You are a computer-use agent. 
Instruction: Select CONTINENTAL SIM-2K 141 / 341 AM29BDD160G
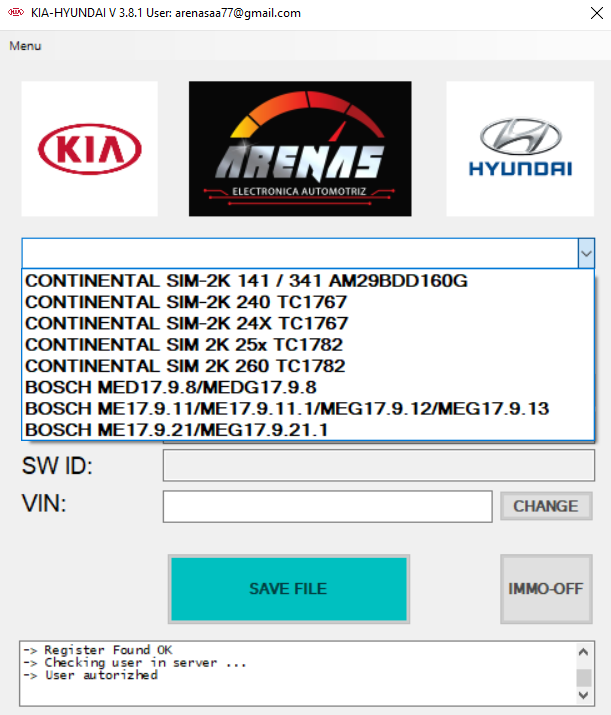246,281
